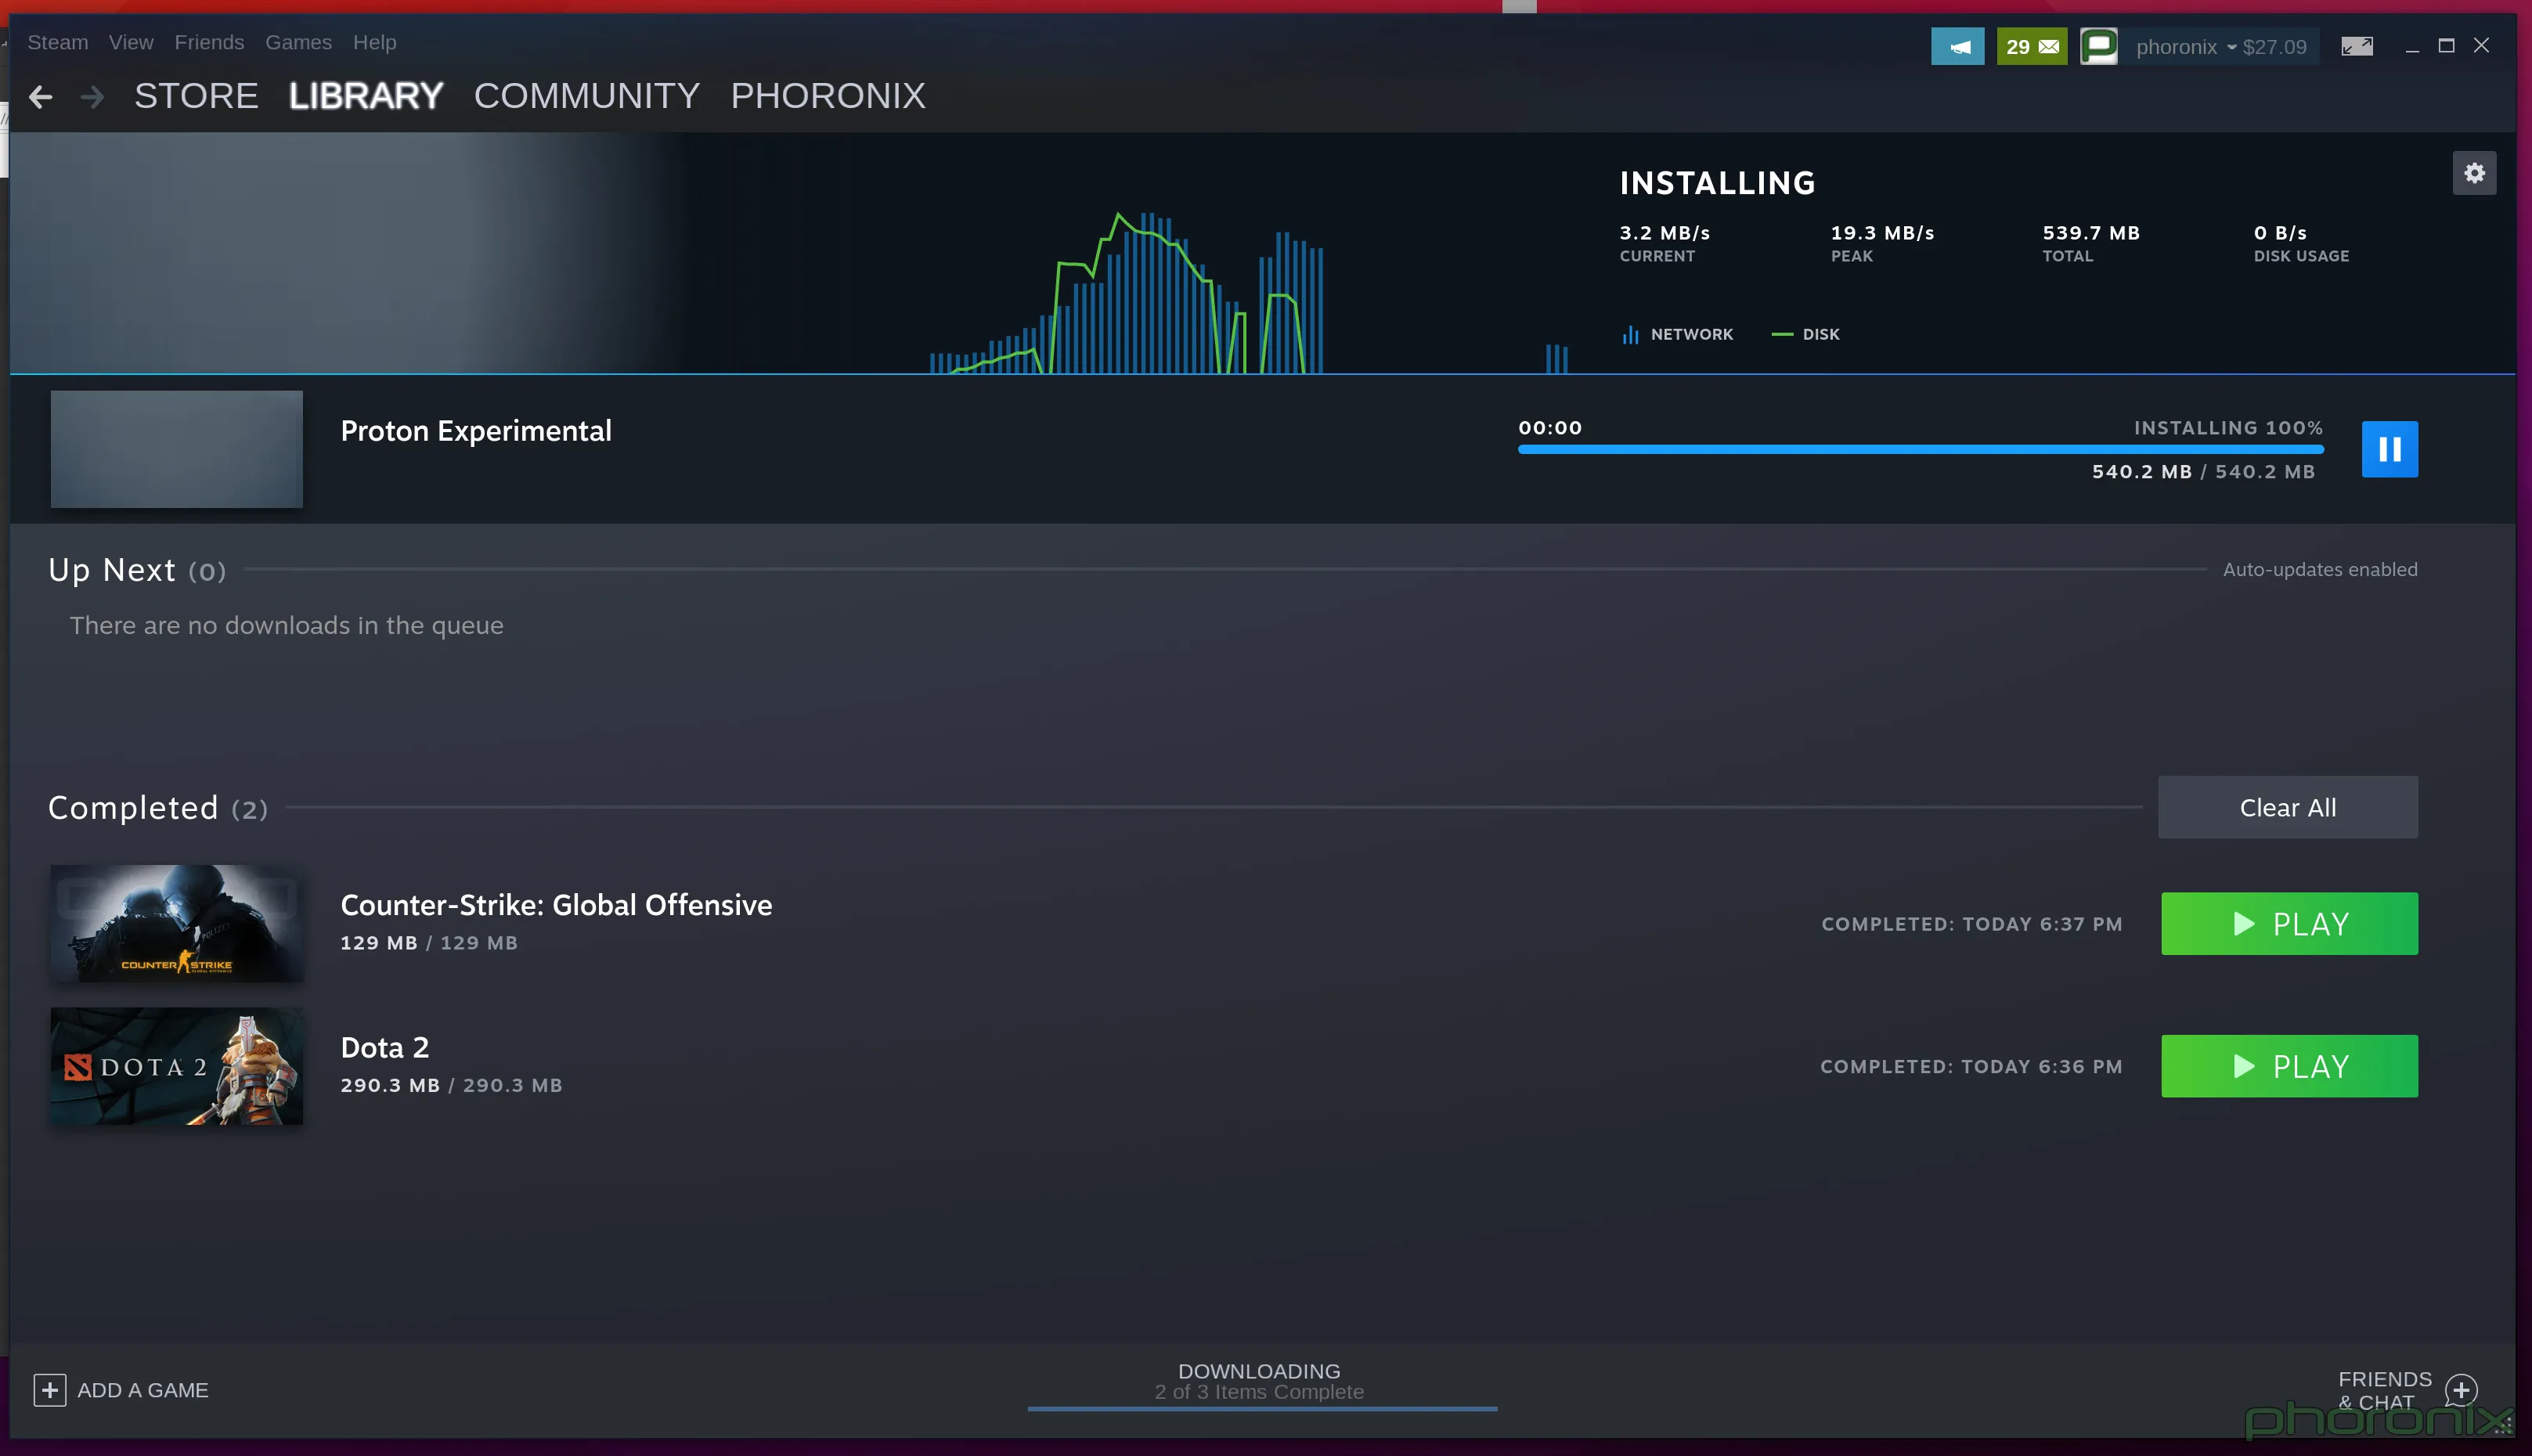2532x1456 pixels.
Task: Click Auto-updates enabled text
Action: [2320, 569]
